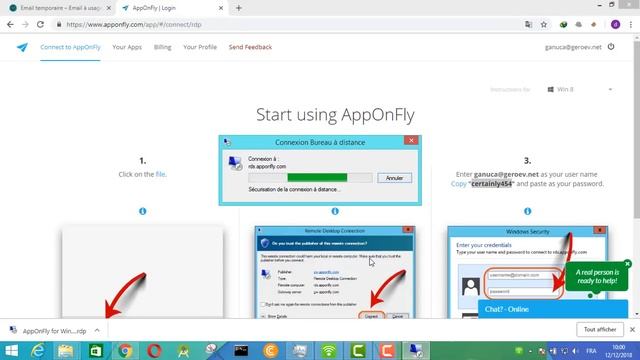Open a new browser tab

239,8
